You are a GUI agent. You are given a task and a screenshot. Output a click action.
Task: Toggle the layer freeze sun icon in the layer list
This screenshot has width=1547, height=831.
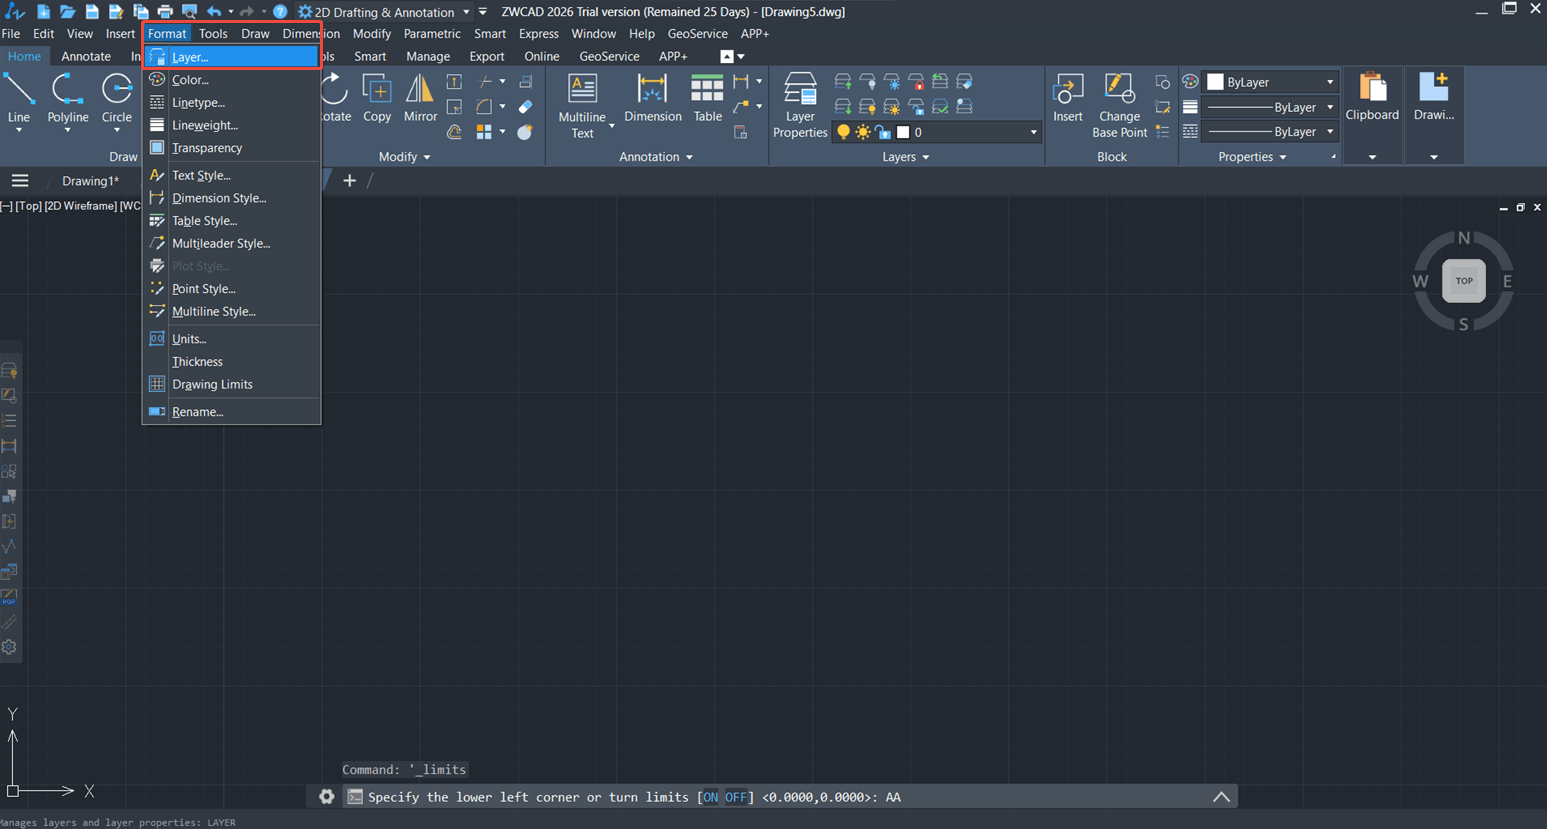coord(863,132)
